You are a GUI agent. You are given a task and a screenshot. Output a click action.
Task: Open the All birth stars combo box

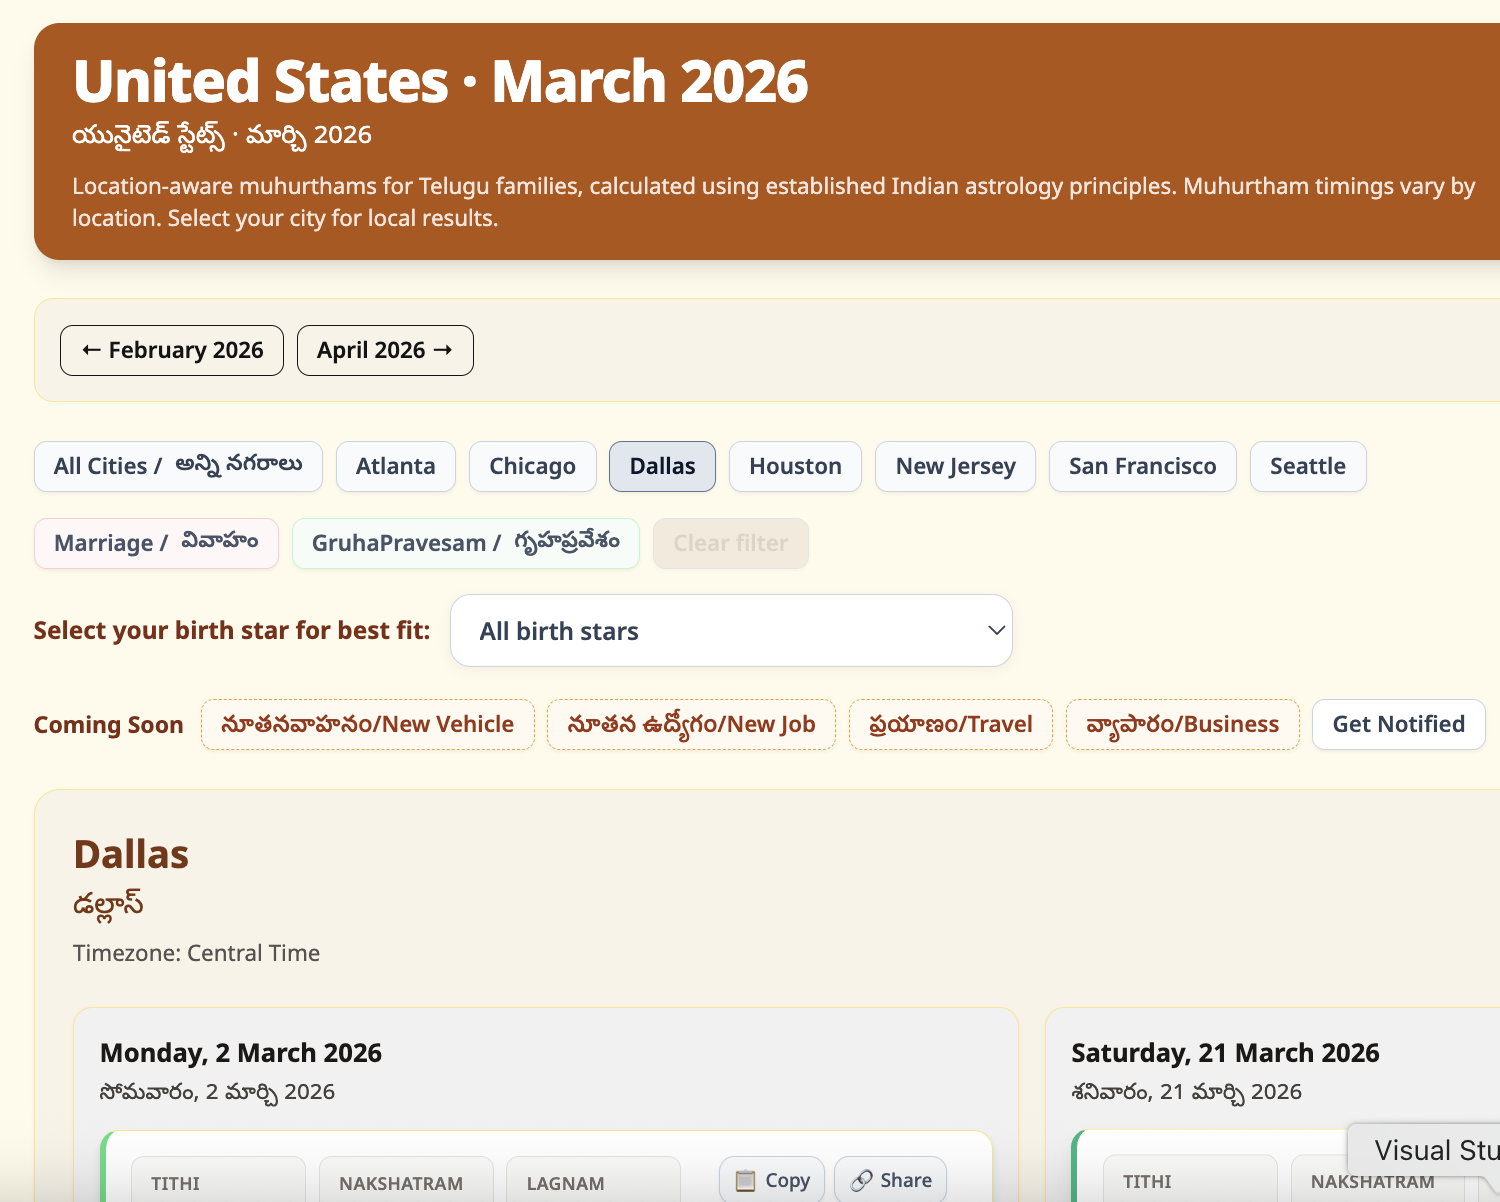730,631
